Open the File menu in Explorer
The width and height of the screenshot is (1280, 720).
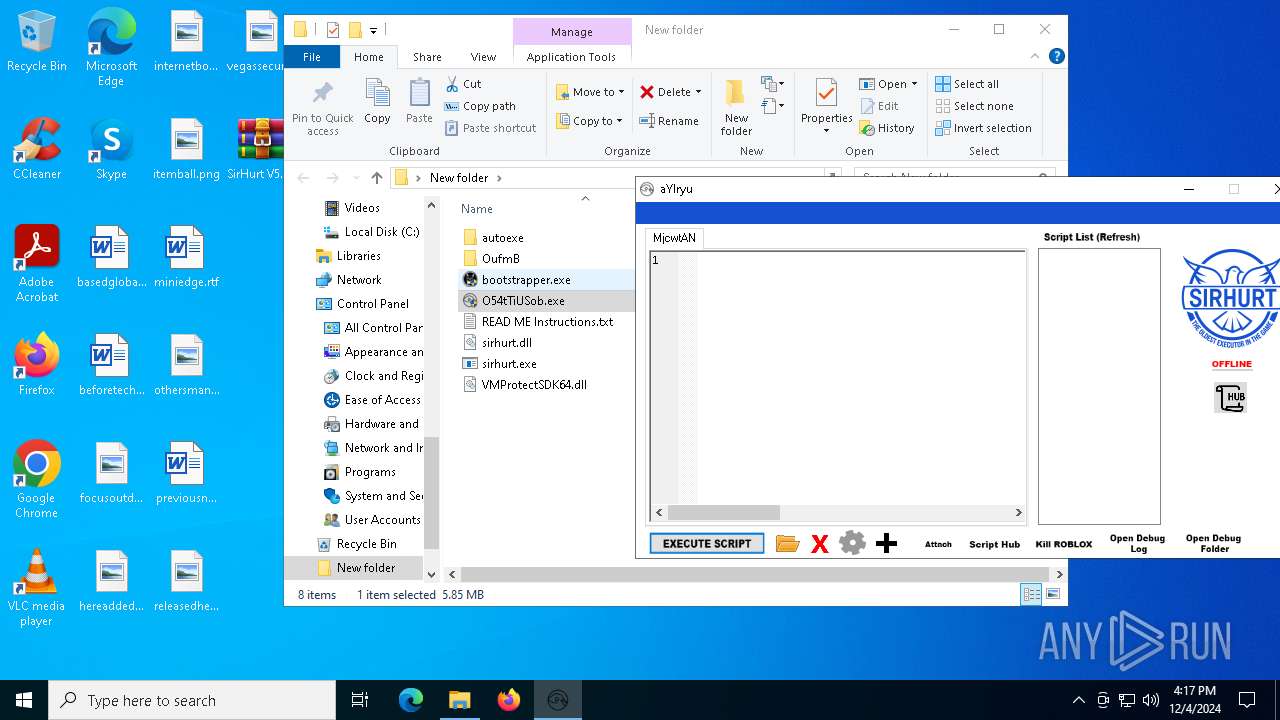(312, 57)
